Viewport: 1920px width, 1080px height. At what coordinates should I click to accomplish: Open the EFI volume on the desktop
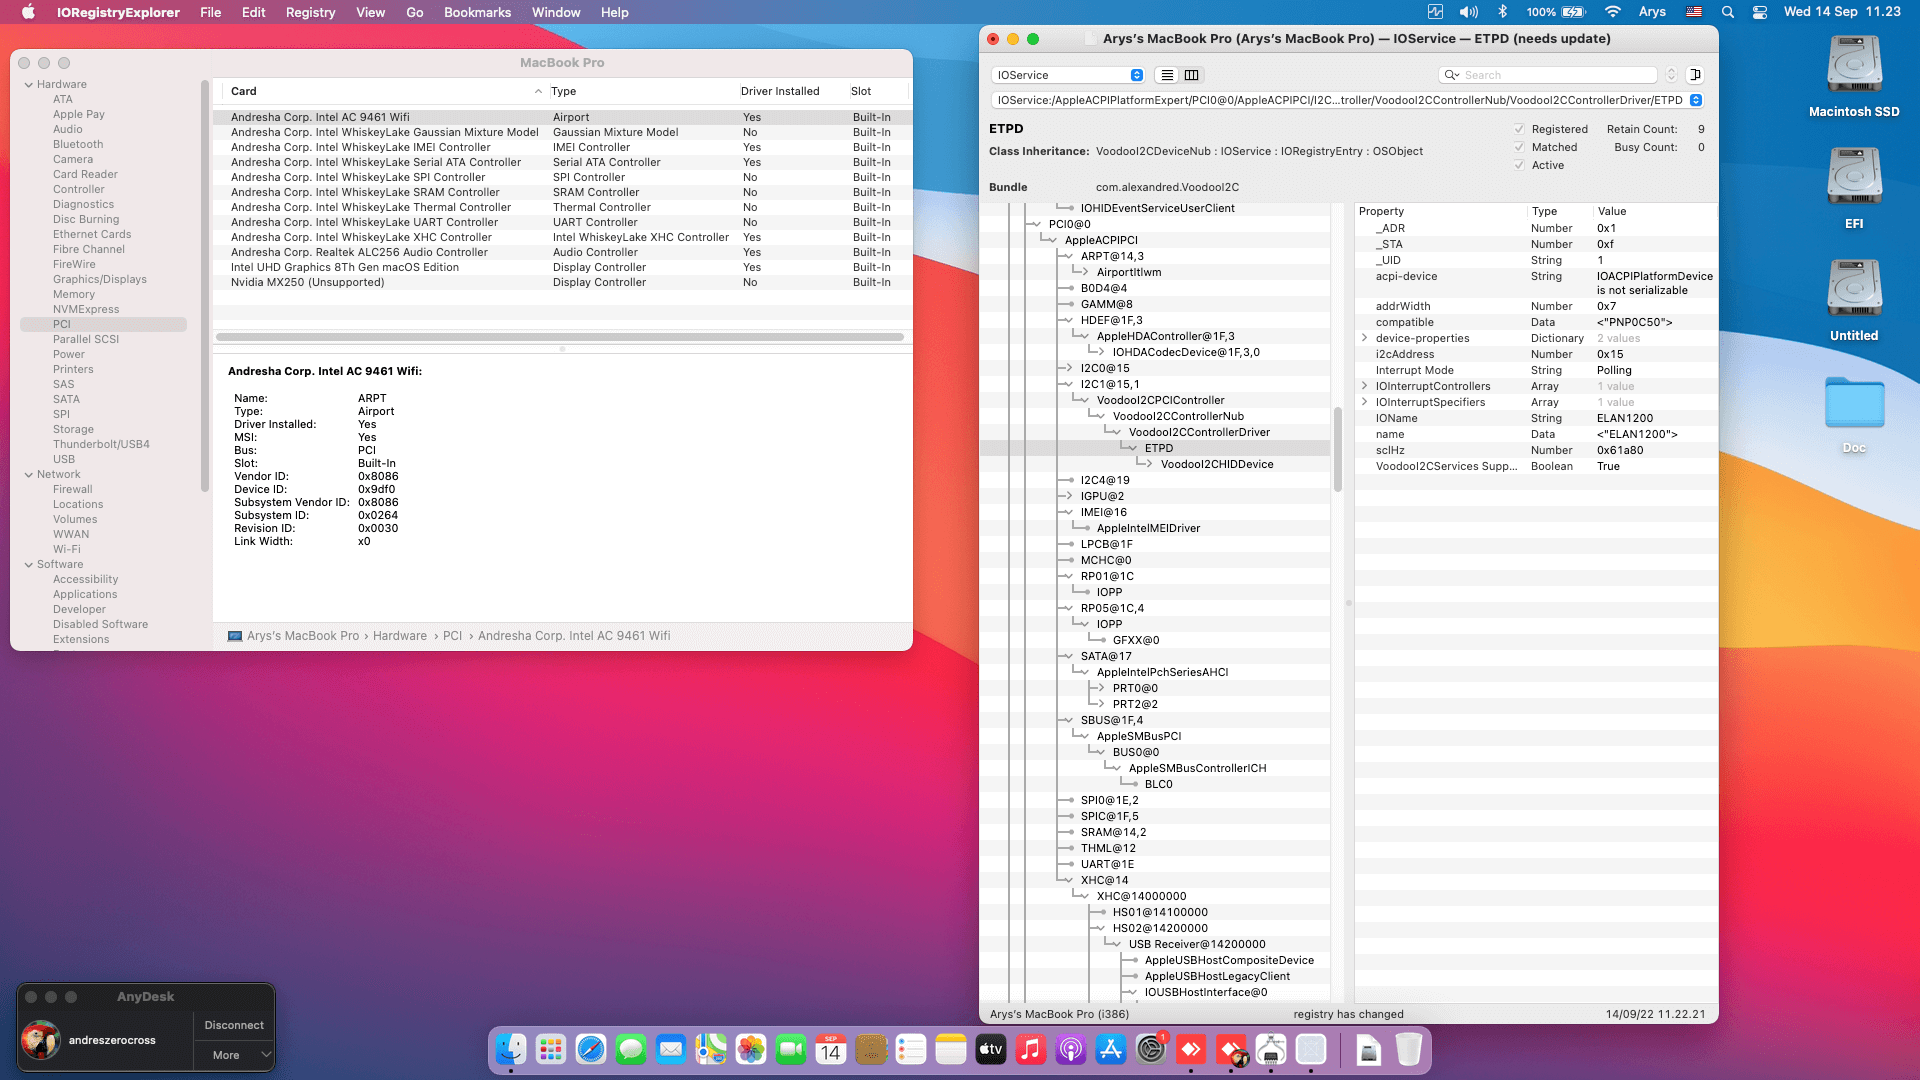tap(1854, 188)
